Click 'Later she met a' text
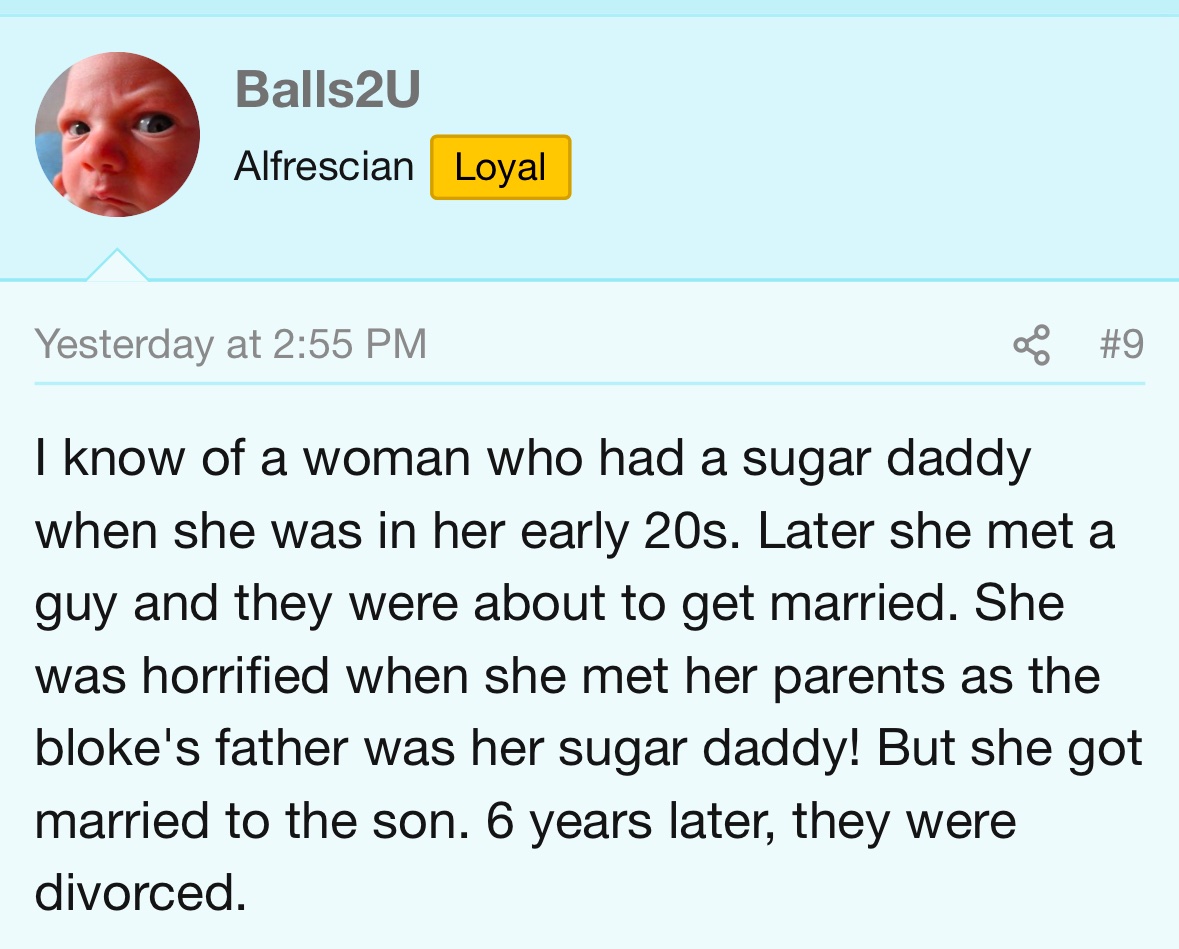This screenshot has width=1179, height=949. 935,531
